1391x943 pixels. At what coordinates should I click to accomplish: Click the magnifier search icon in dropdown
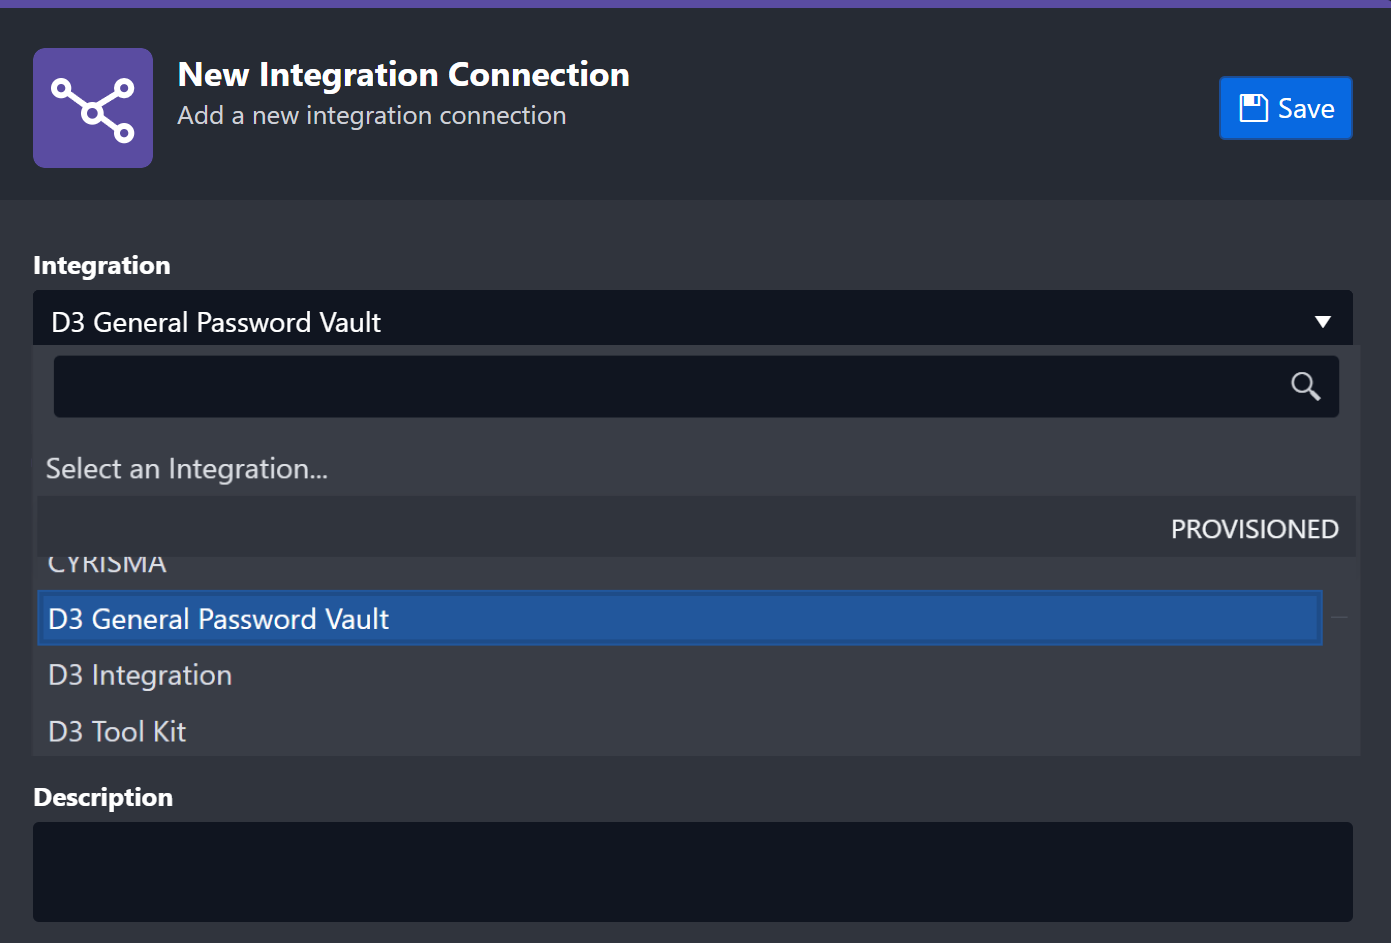(x=1305, y=386)
